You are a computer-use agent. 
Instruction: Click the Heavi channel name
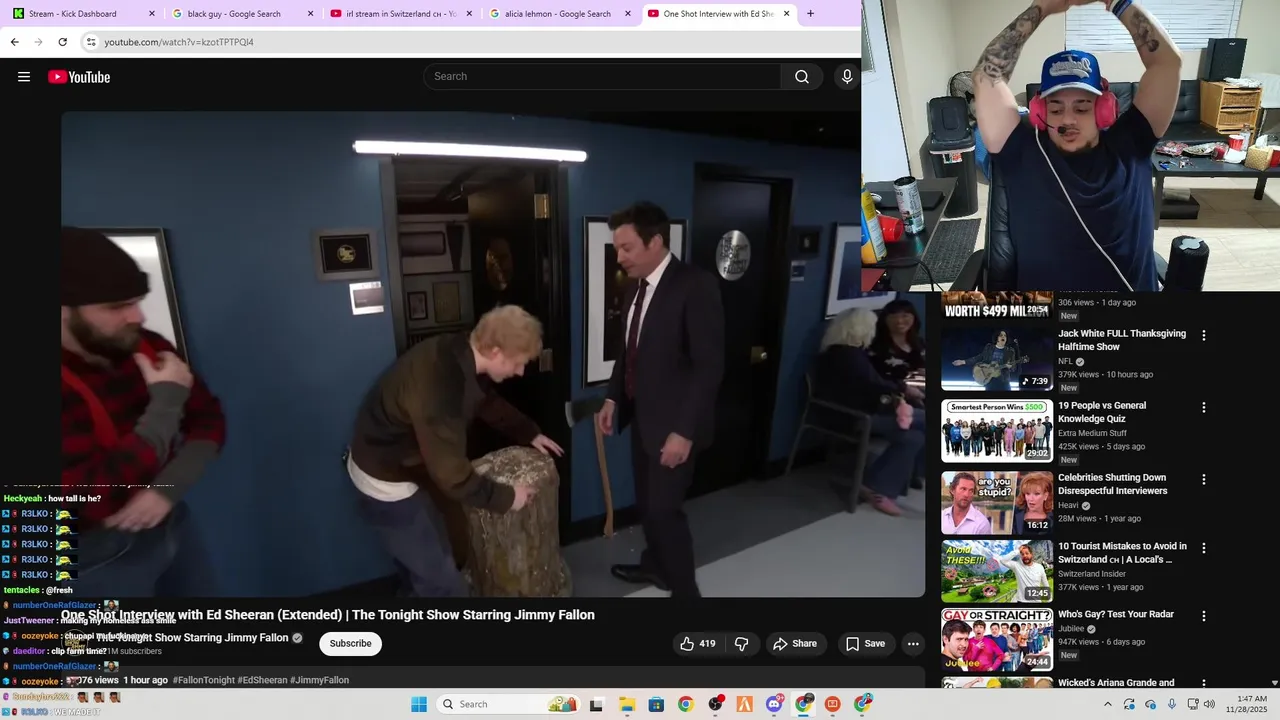point(1069,506)
